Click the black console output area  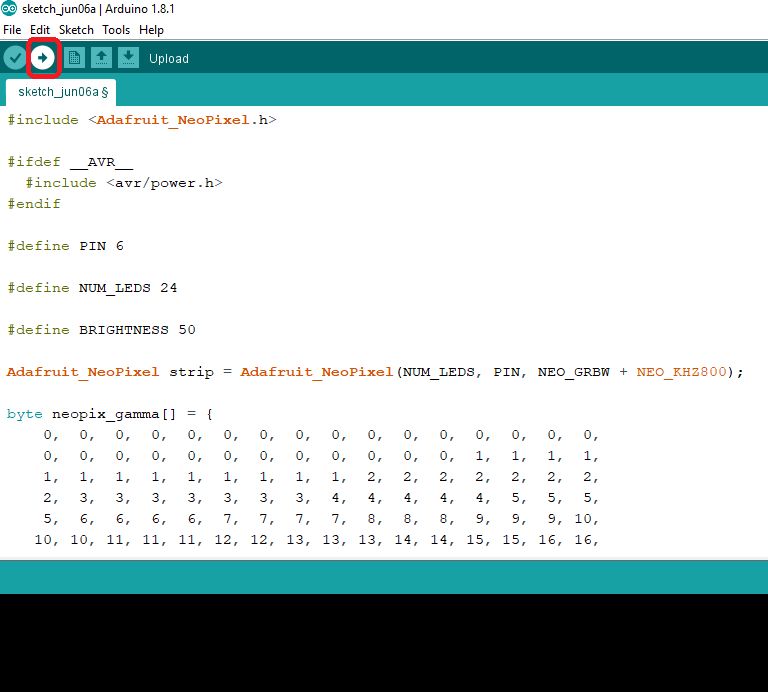[x=384, y=643]
